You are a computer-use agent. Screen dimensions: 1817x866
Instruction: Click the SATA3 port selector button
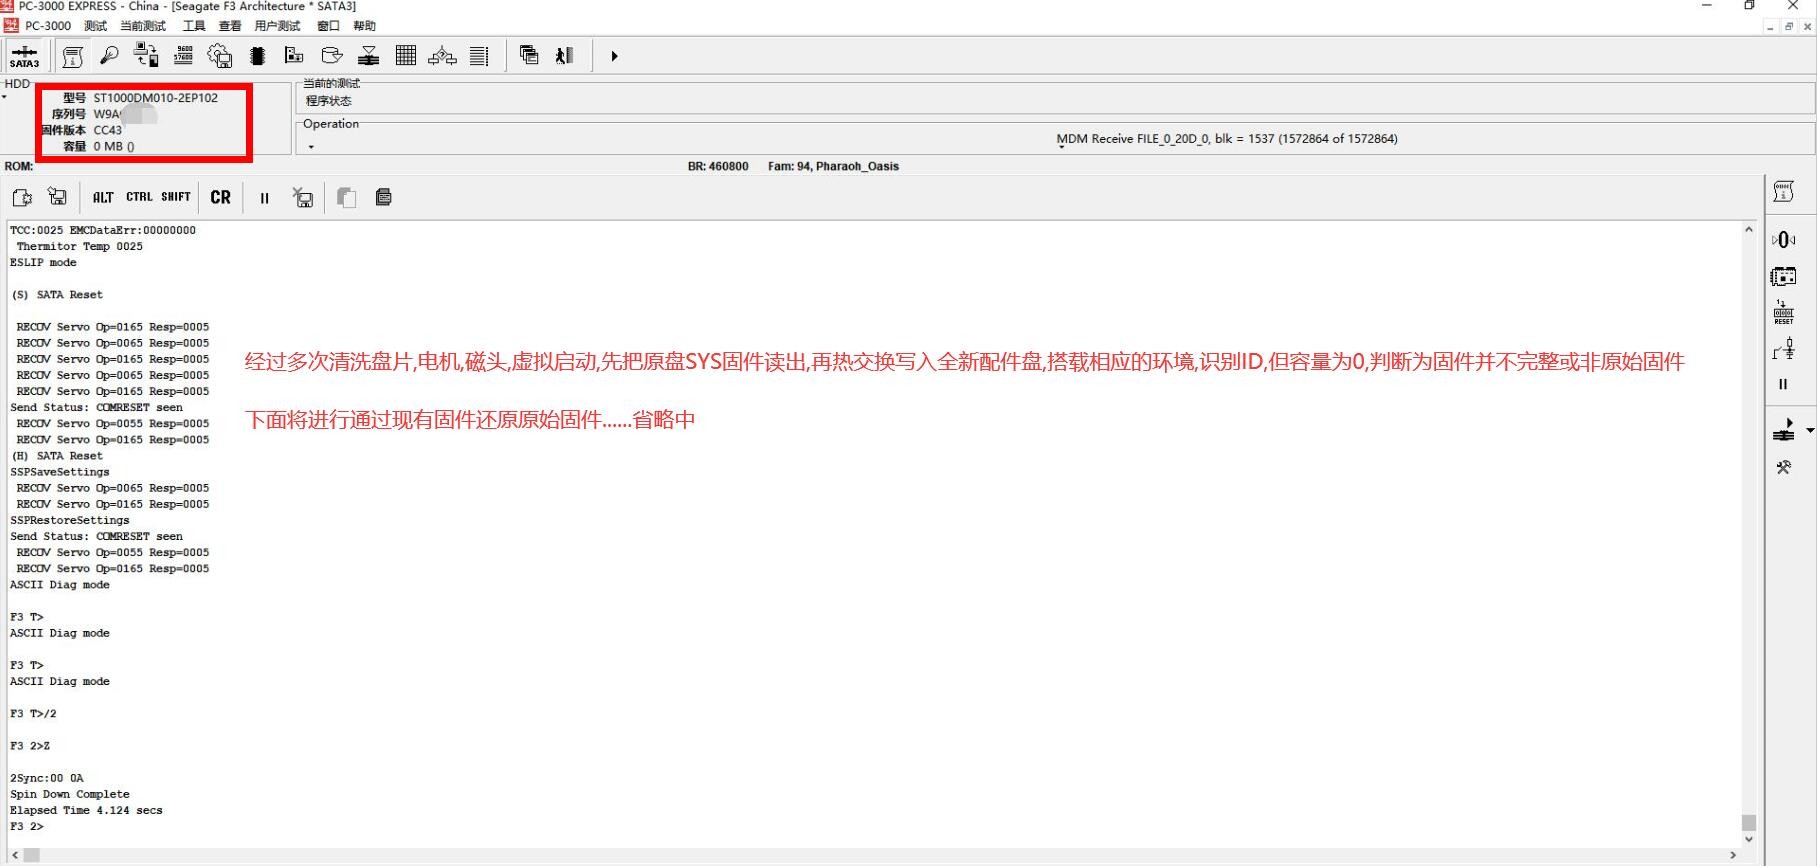[x=25, y=56]
